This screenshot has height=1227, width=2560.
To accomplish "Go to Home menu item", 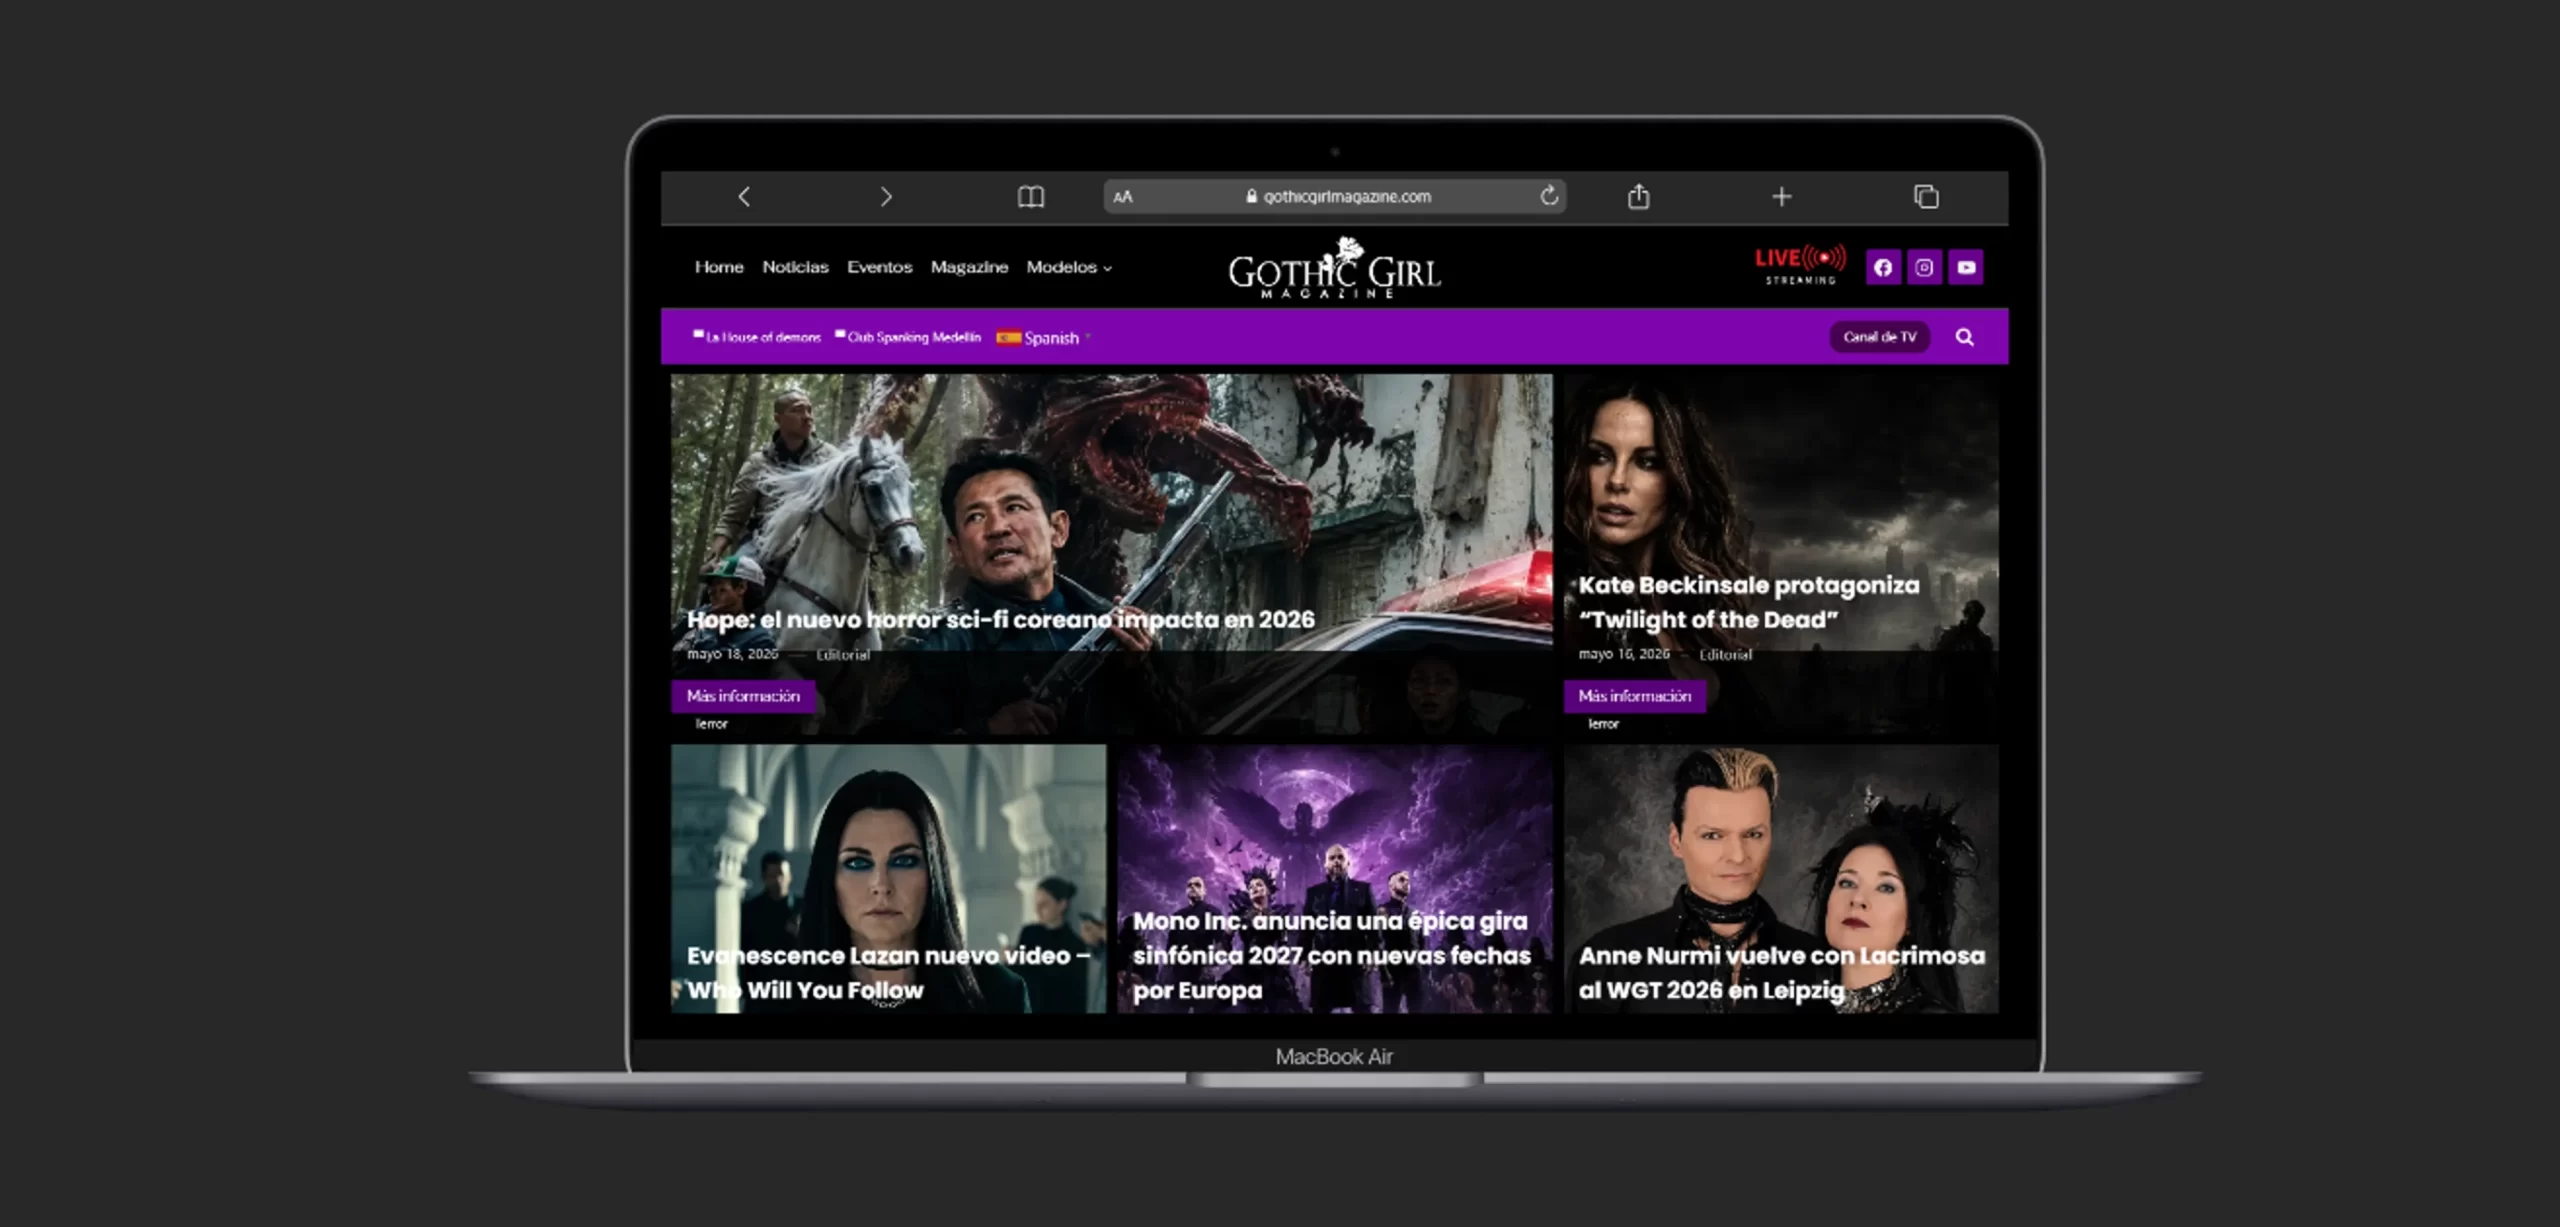I will click(x=719, y=267).
